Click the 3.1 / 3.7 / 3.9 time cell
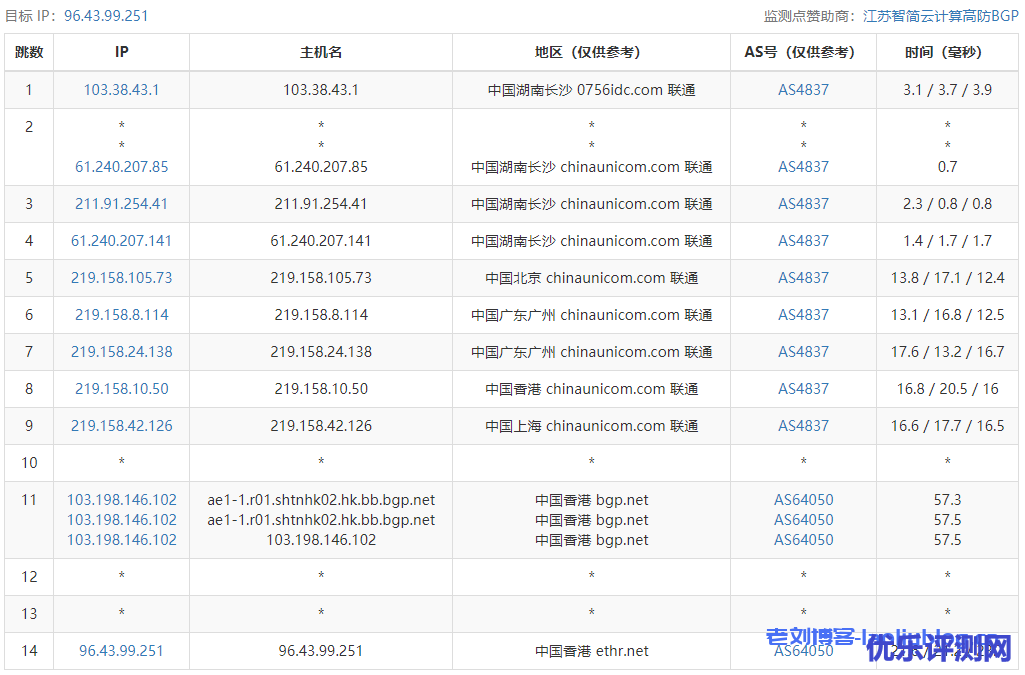 coord(947,90)
